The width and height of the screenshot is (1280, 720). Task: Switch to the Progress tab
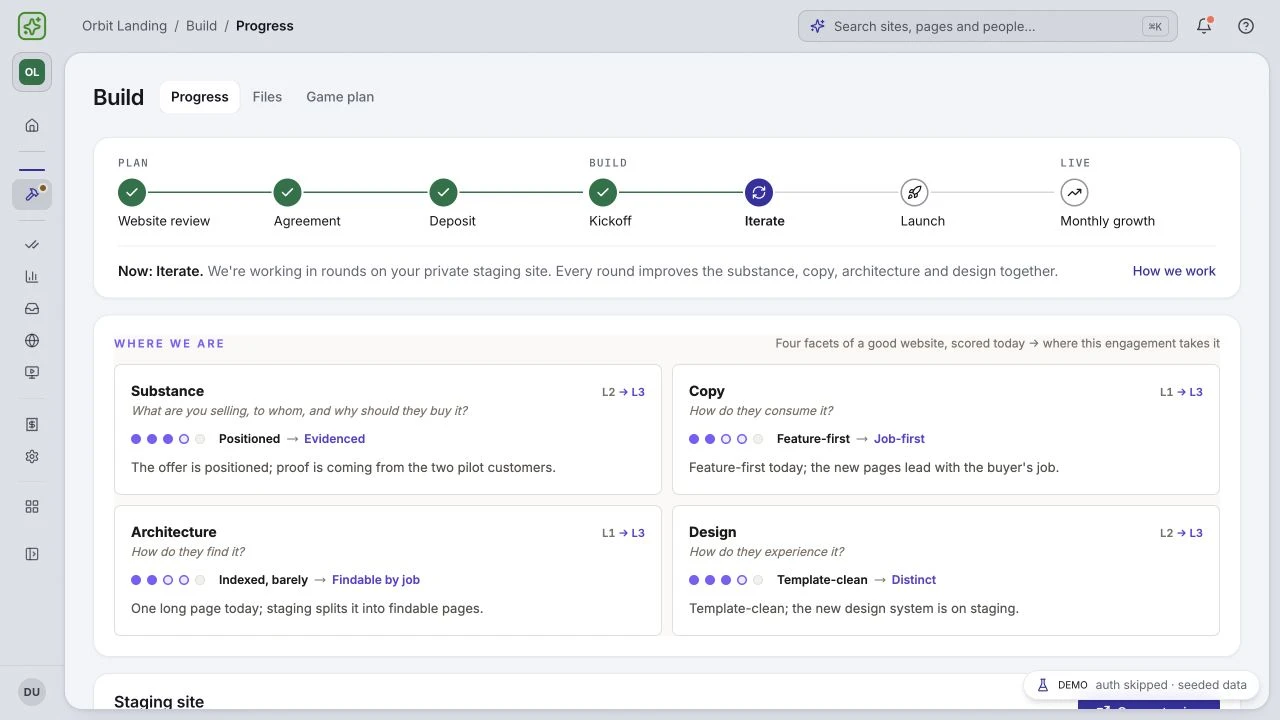(200, 97)
